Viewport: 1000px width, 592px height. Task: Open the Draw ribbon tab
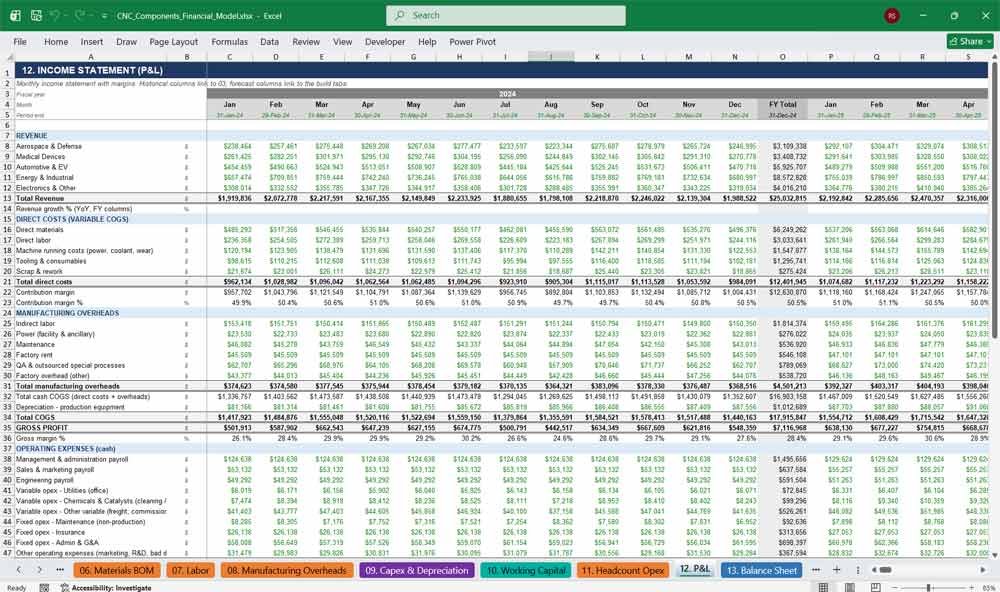click(x=126, y=41)
